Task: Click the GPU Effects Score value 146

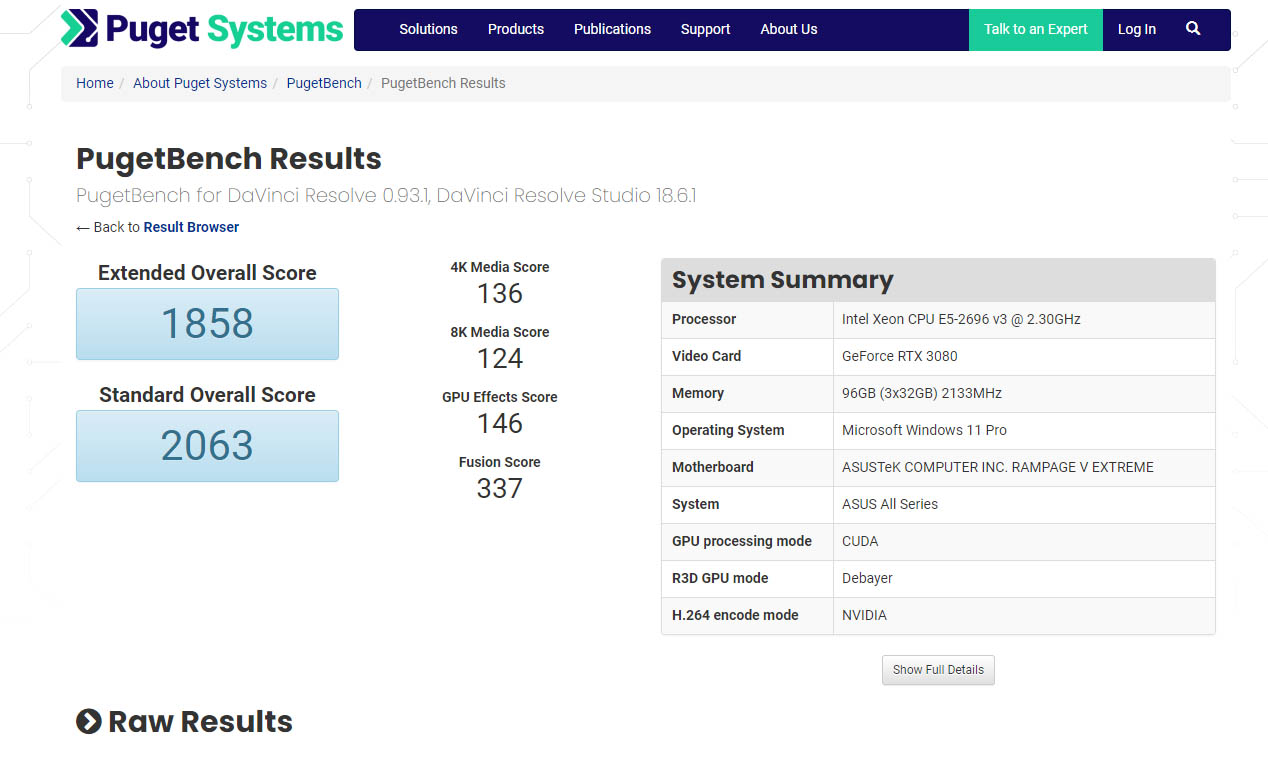Action: pos(500,424)
